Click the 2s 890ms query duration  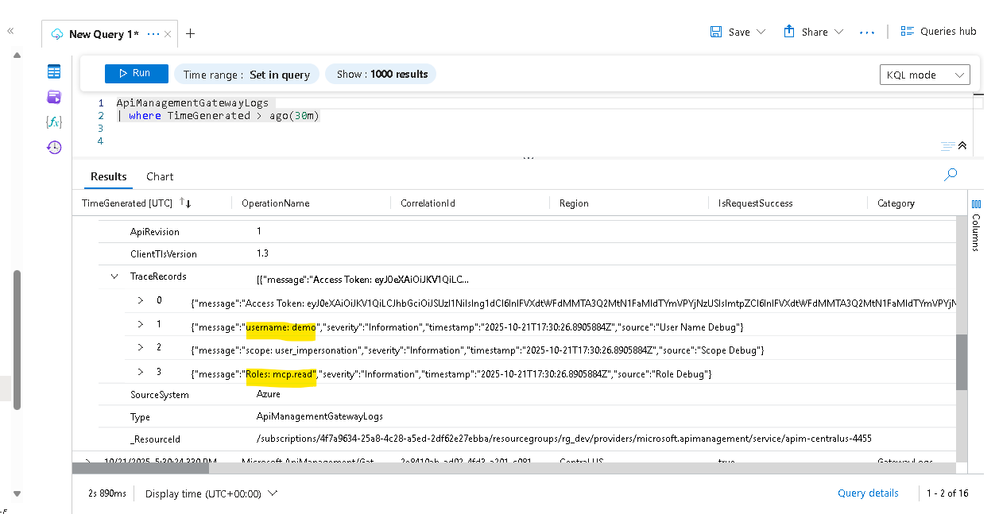pos(107,494)
